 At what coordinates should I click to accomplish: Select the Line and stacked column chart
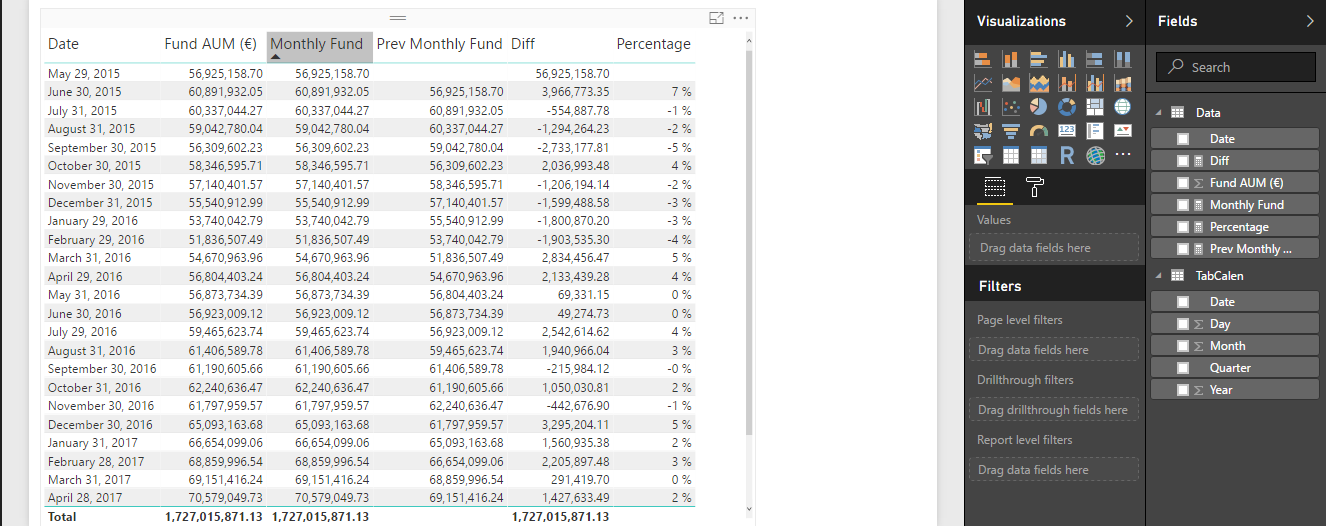(x=1067, y=84)
